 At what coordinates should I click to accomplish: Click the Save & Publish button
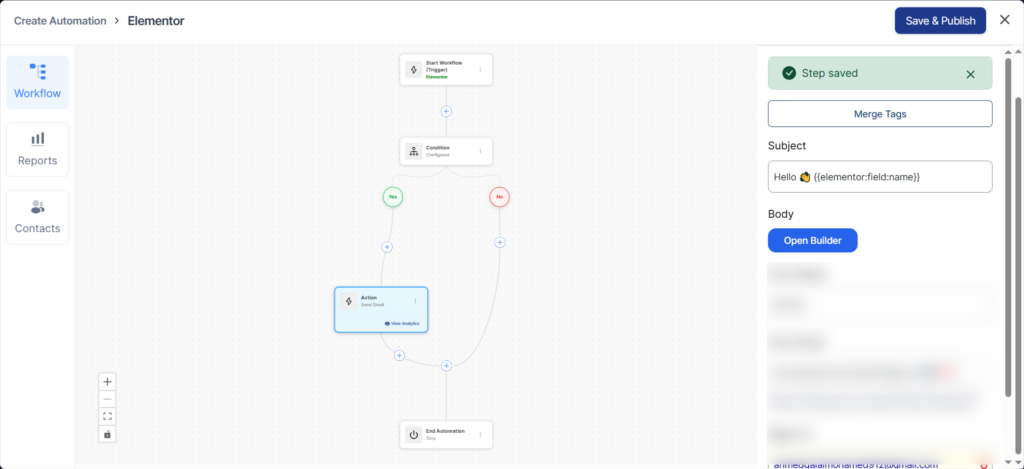[x=939, y=21]
